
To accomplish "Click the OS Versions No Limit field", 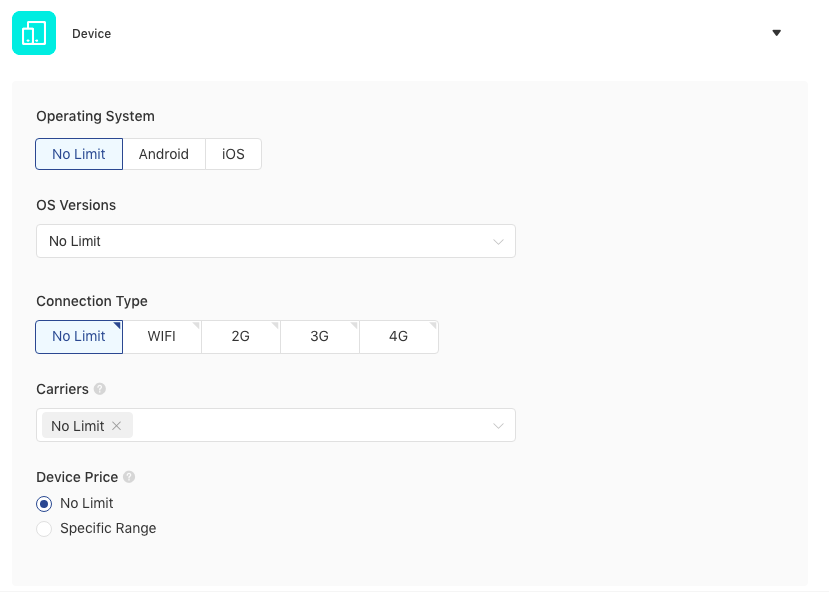I will pyautogui.click(x=276, y=241).
